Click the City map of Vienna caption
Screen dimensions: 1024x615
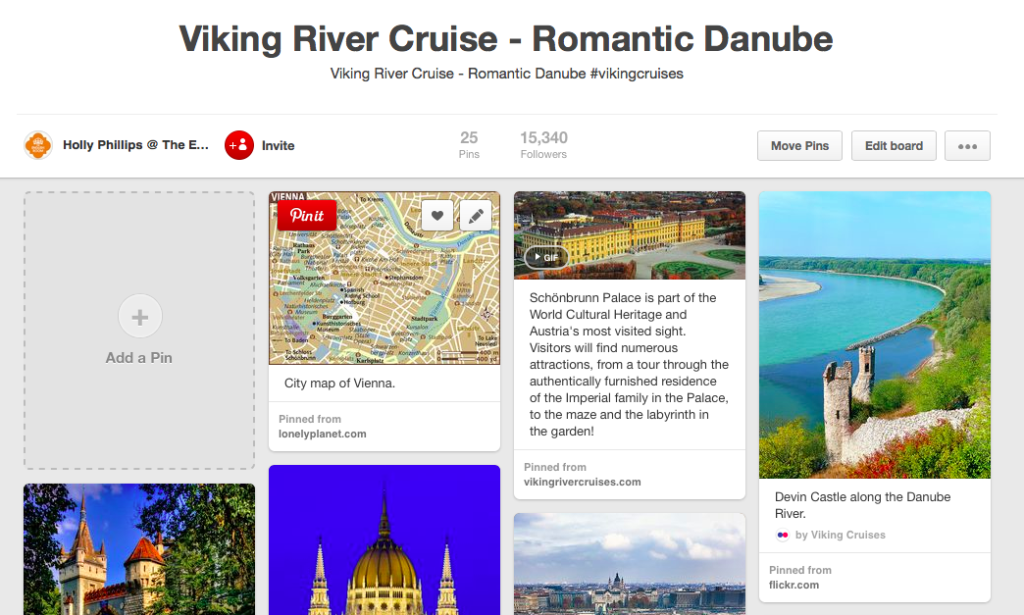click(x=340, y=383)
